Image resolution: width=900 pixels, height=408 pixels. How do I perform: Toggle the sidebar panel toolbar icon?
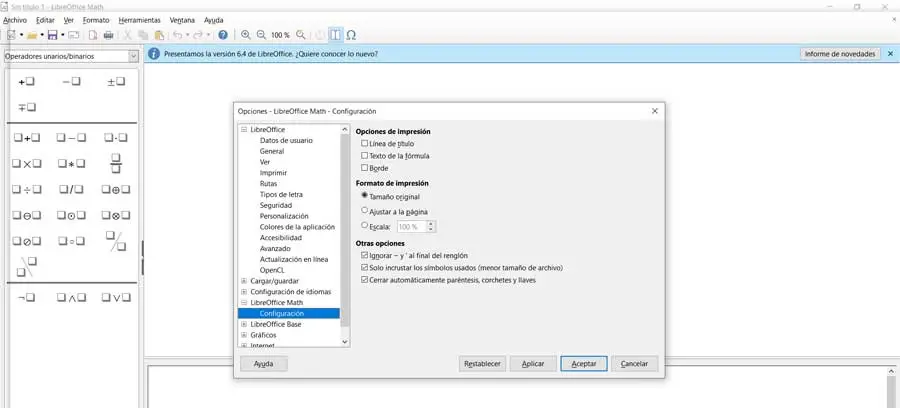click(x=336, y=35)
